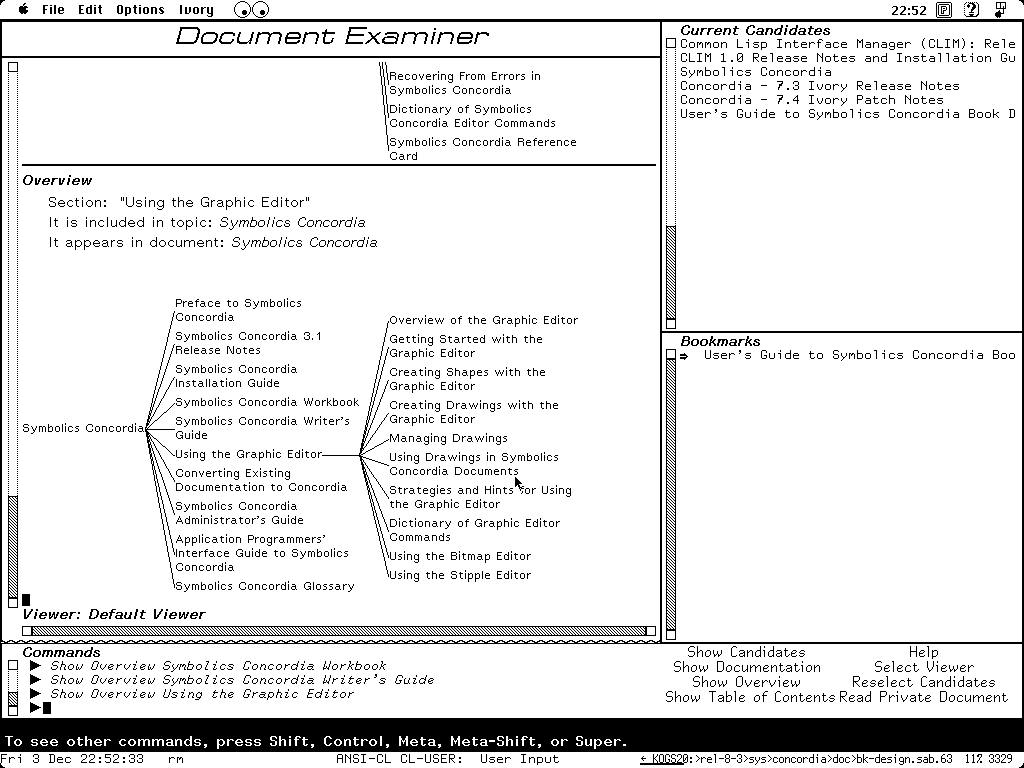Click the italic Symbolics Concordia topic link
This screenshot has height=768, width=1024.
click(x=292, y=223)
